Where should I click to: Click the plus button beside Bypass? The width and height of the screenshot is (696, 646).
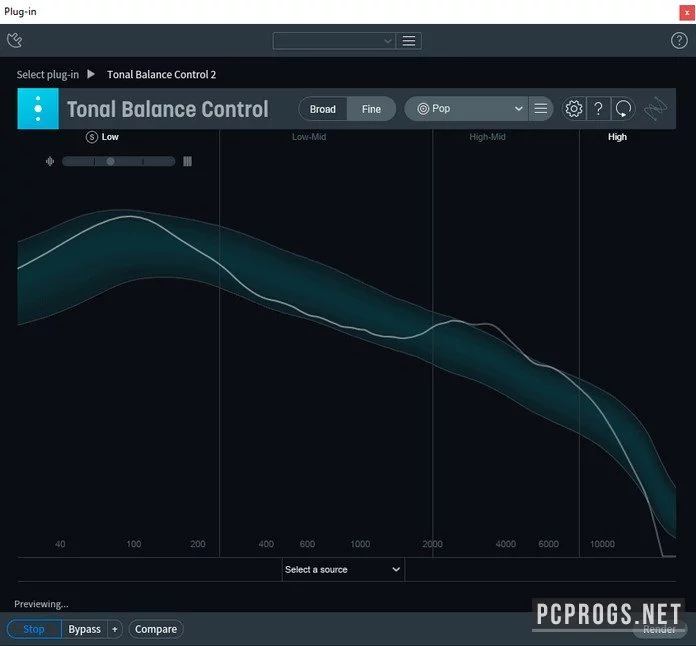[115, 629]
